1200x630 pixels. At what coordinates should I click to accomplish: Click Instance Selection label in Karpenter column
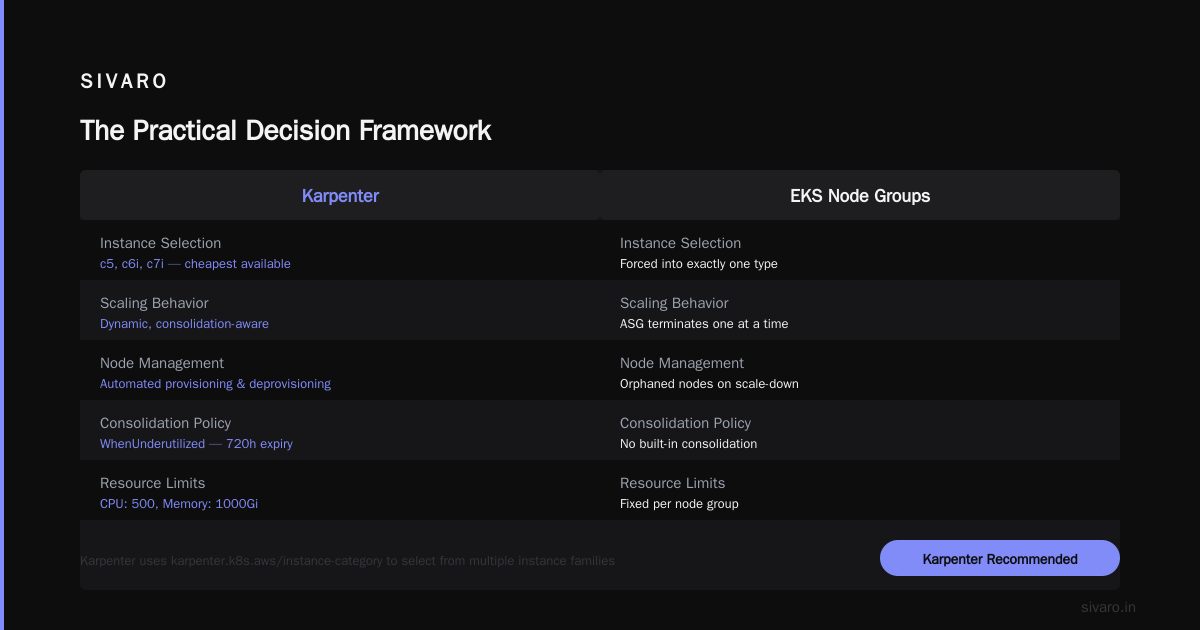(160, 243)
